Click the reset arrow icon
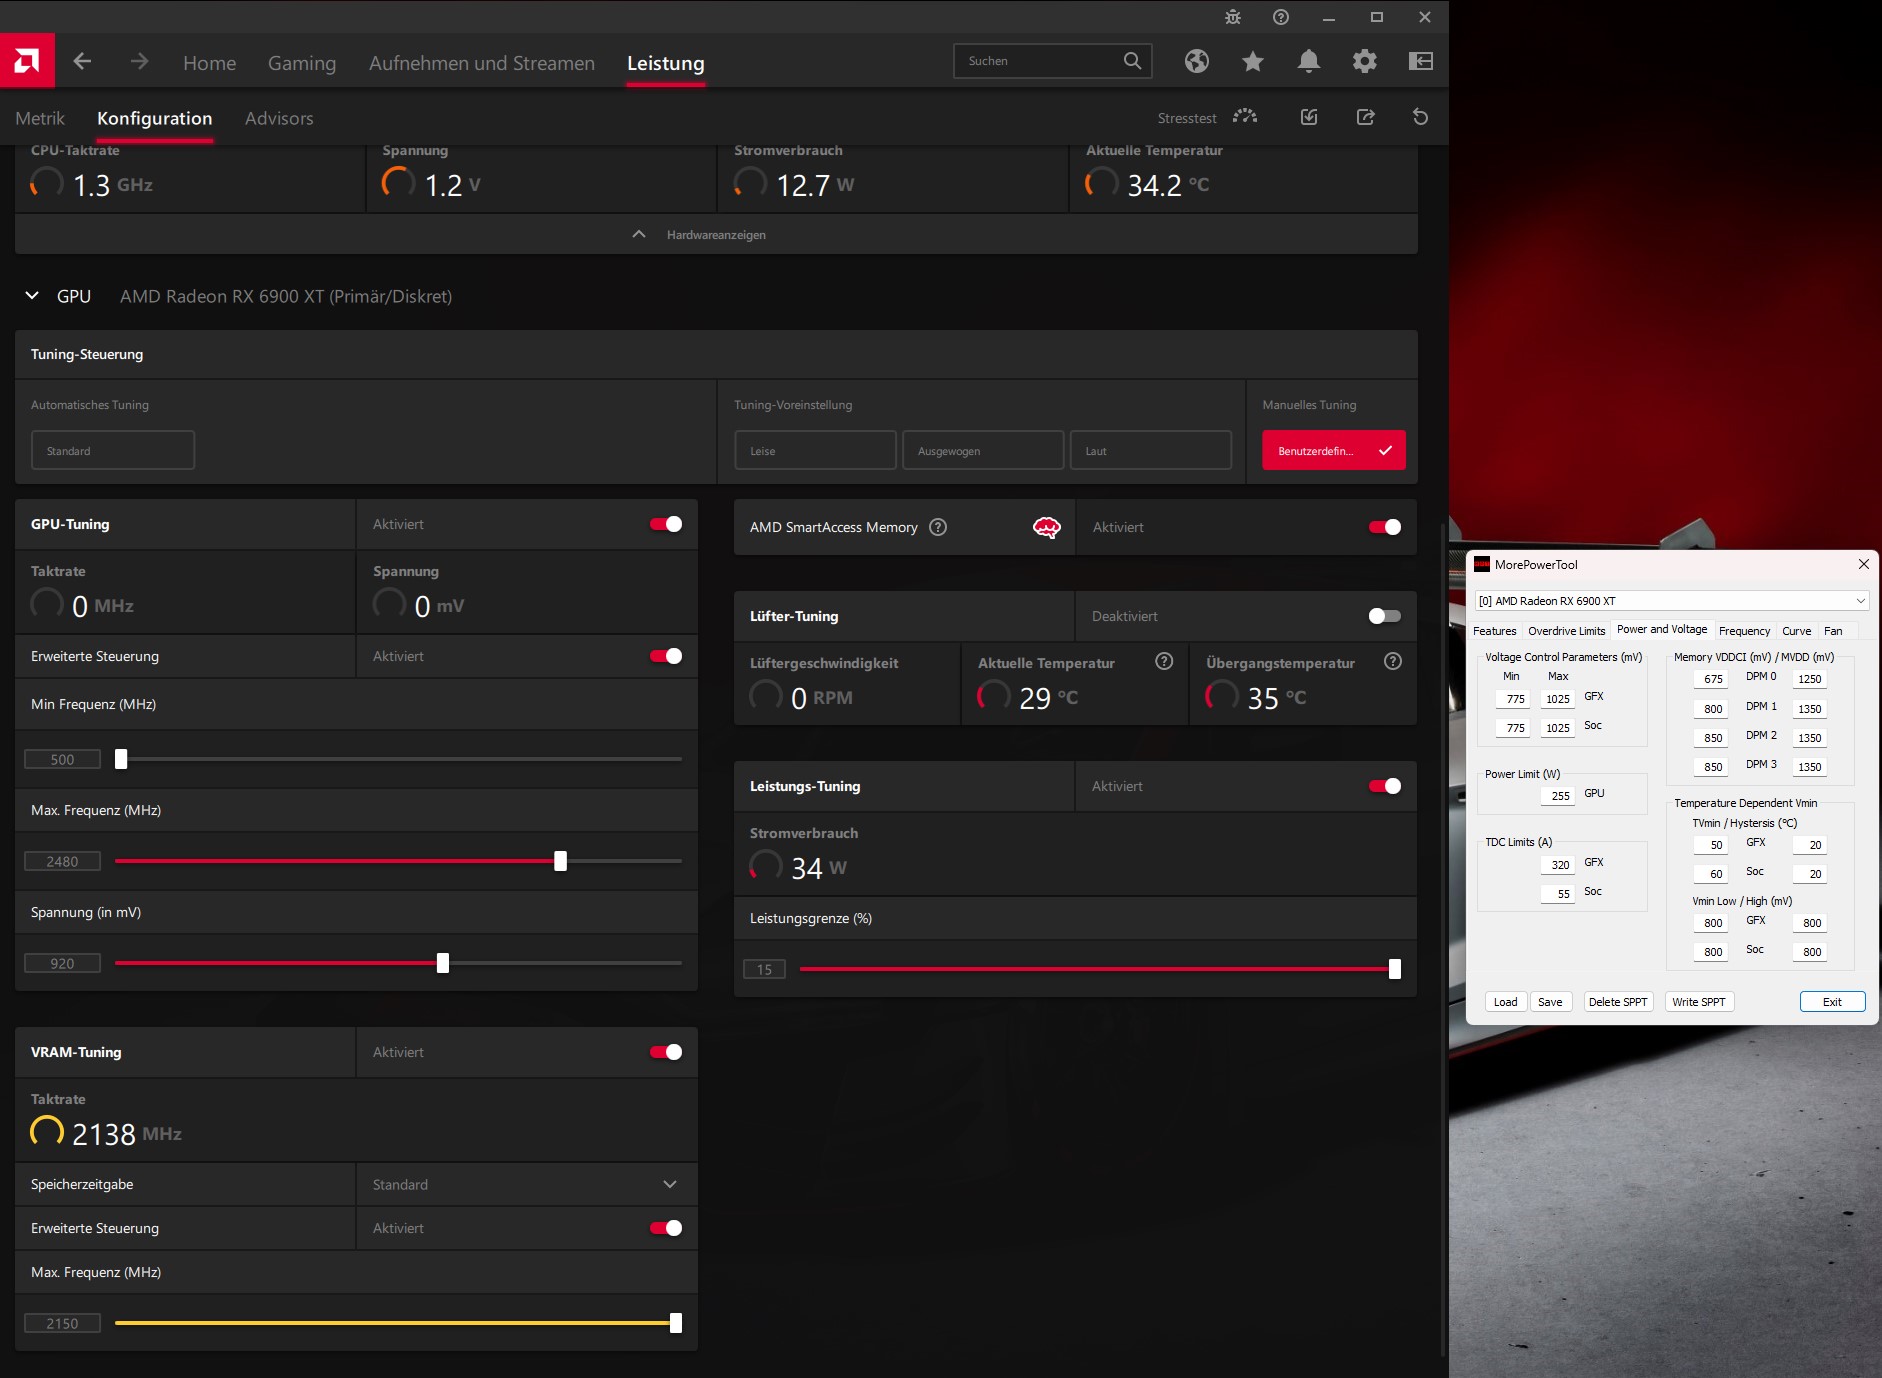The image size is (1882, 1378). [x=1420, y=117]
